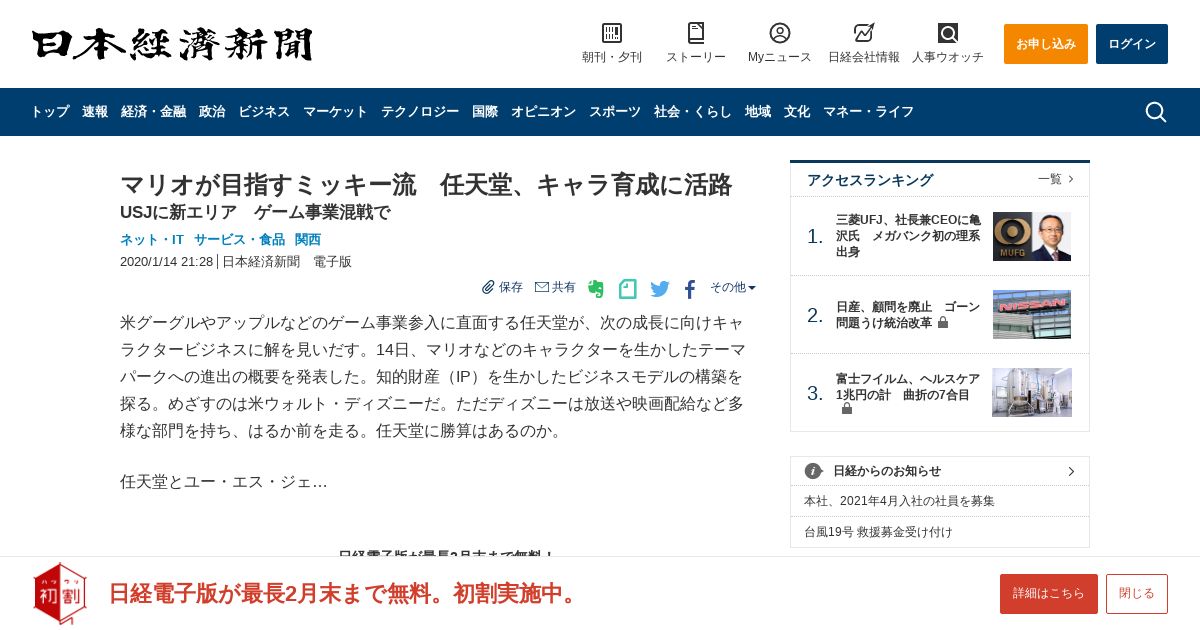
Task: Dismiss banner with 閉じる button
Action: (x=1137, y=594)
